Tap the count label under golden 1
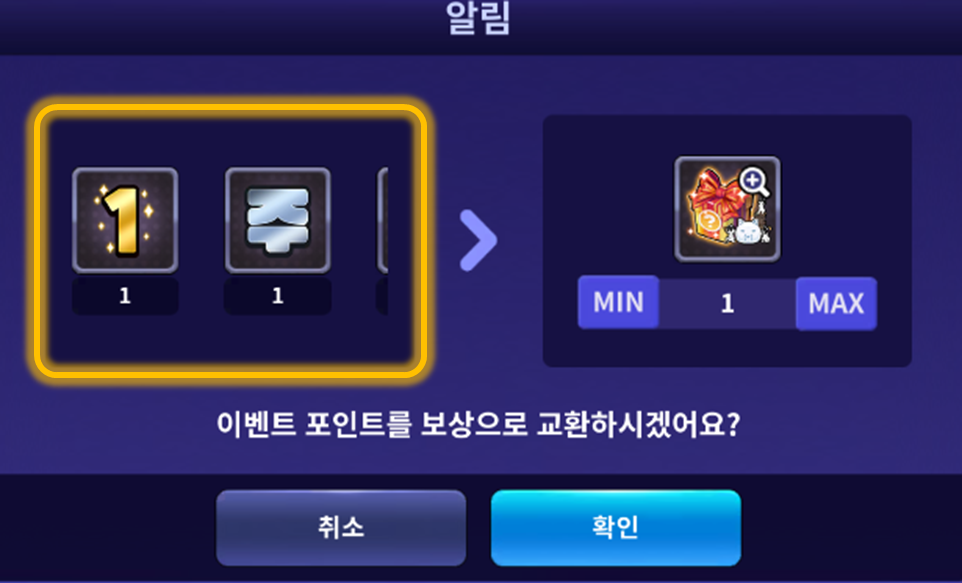962x583 pixels. coord(125,296)
